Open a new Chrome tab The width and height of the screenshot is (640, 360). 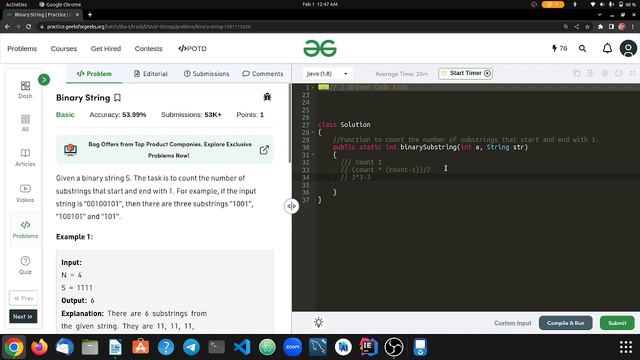pos(90,15)
